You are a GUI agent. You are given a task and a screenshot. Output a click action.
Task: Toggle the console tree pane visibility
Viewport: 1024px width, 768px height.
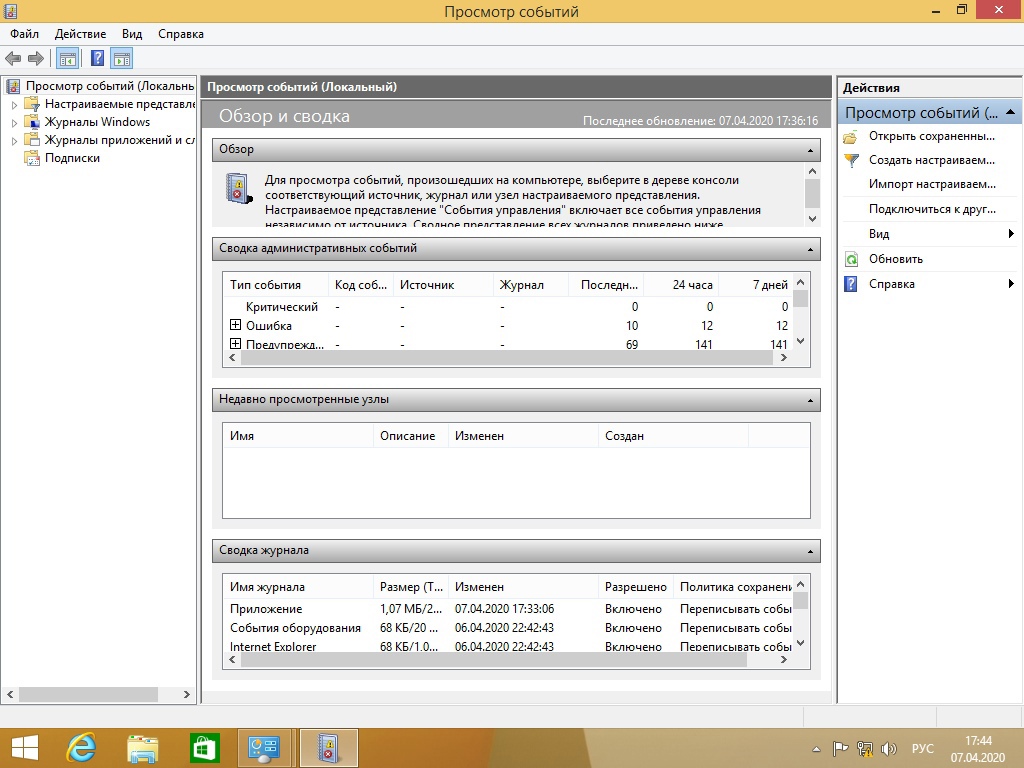point(68,59)
